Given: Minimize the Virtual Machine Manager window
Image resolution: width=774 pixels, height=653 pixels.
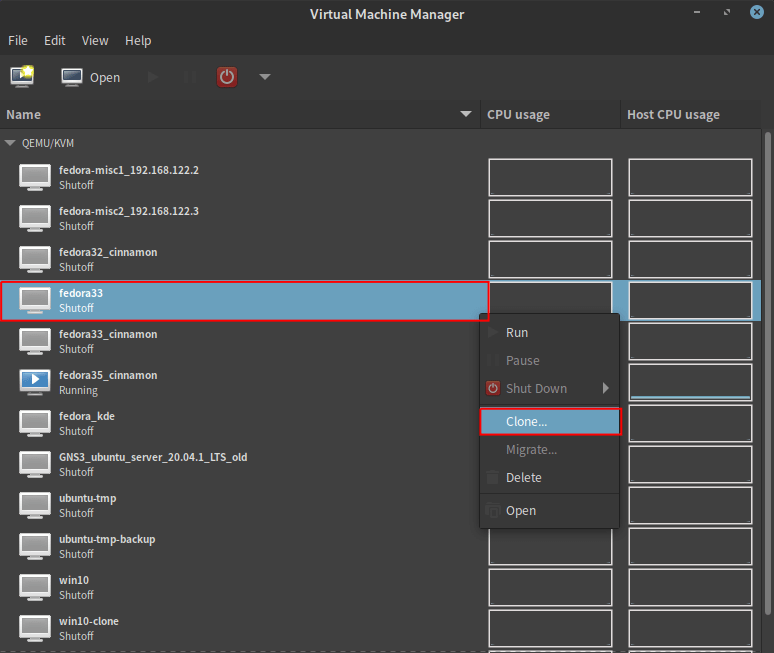Looking at the screenshot, I should [x=697, y=12].
